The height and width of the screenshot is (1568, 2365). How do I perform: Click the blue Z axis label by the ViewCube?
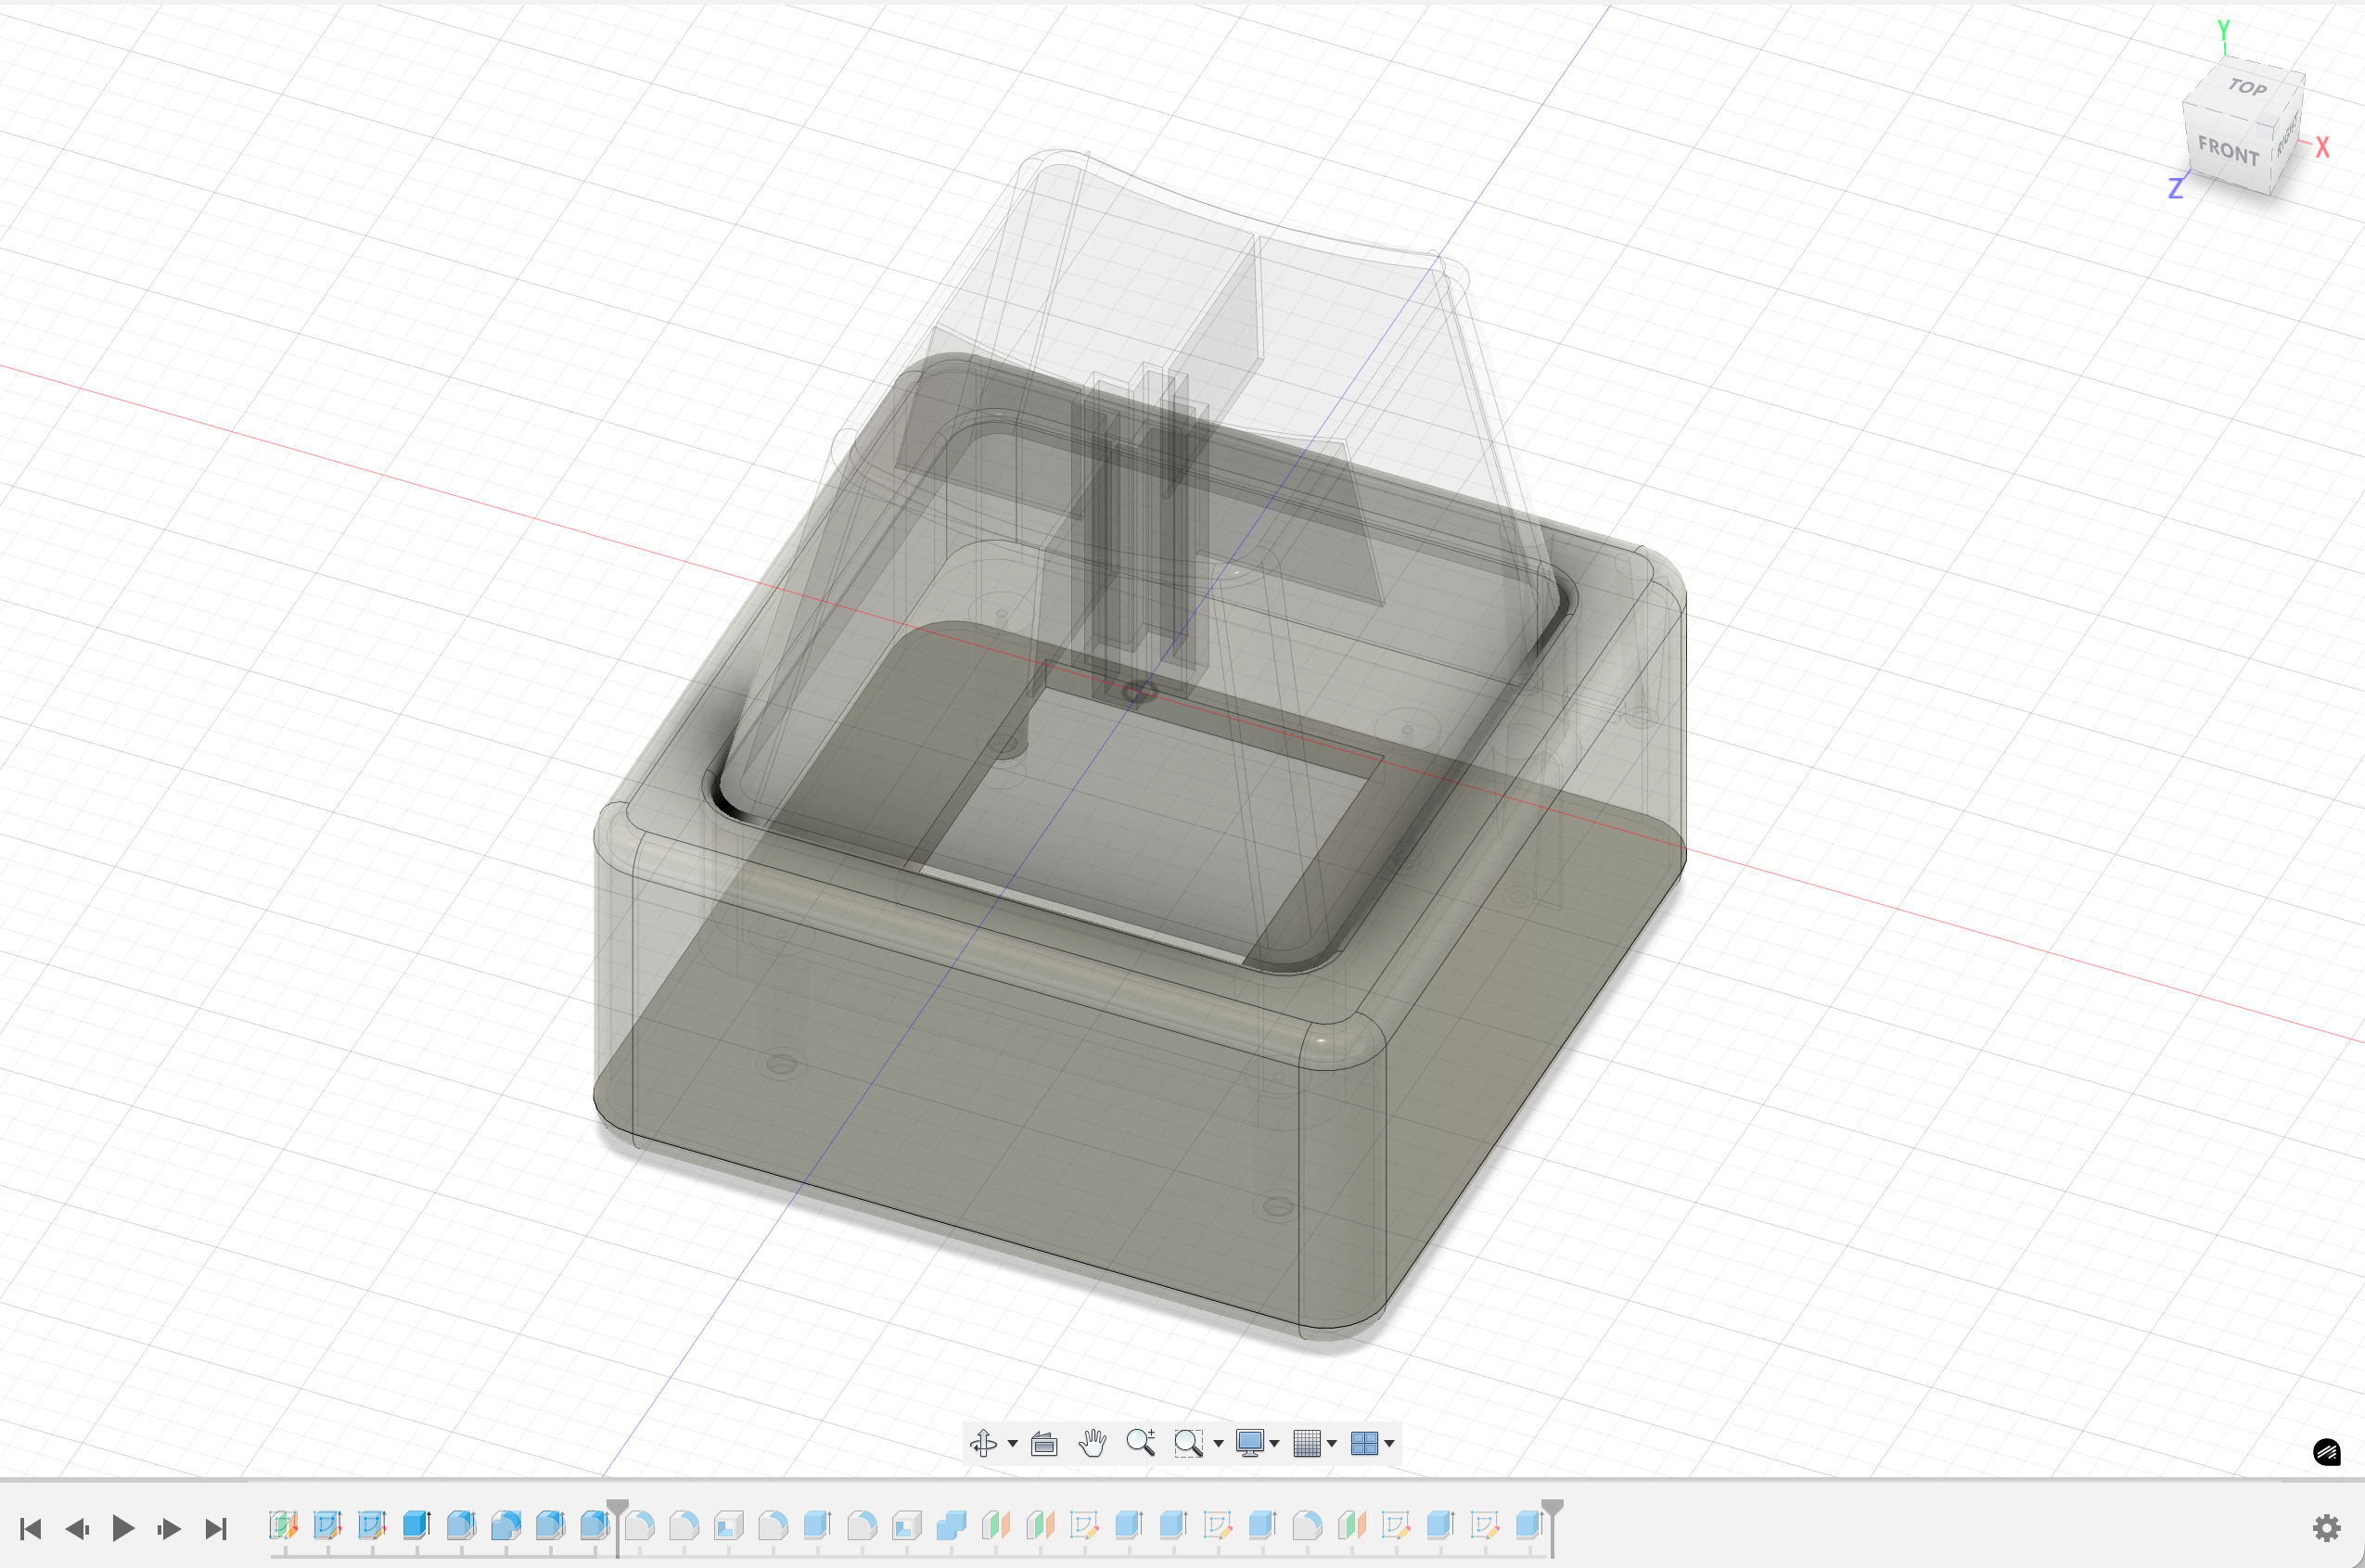coord(2176,187)
